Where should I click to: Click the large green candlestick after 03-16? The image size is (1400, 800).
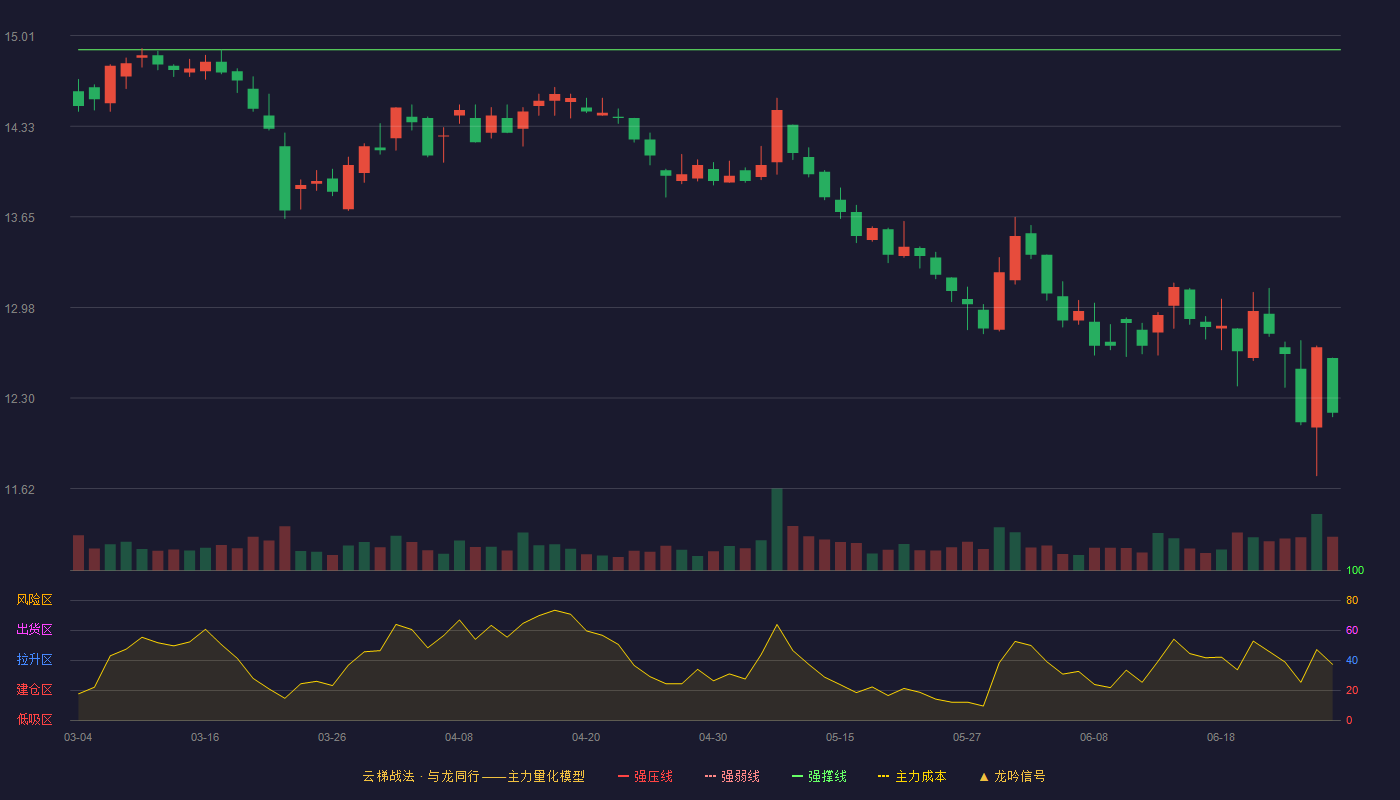point(285,178)
